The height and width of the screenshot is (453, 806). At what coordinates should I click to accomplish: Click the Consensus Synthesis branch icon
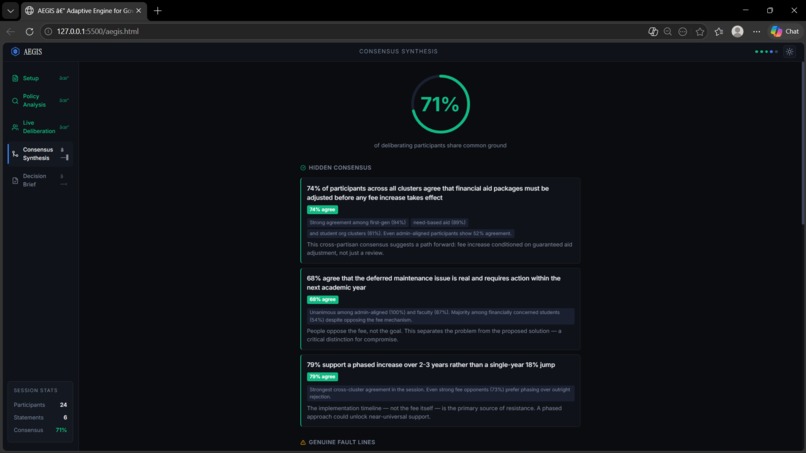(15, 154)
